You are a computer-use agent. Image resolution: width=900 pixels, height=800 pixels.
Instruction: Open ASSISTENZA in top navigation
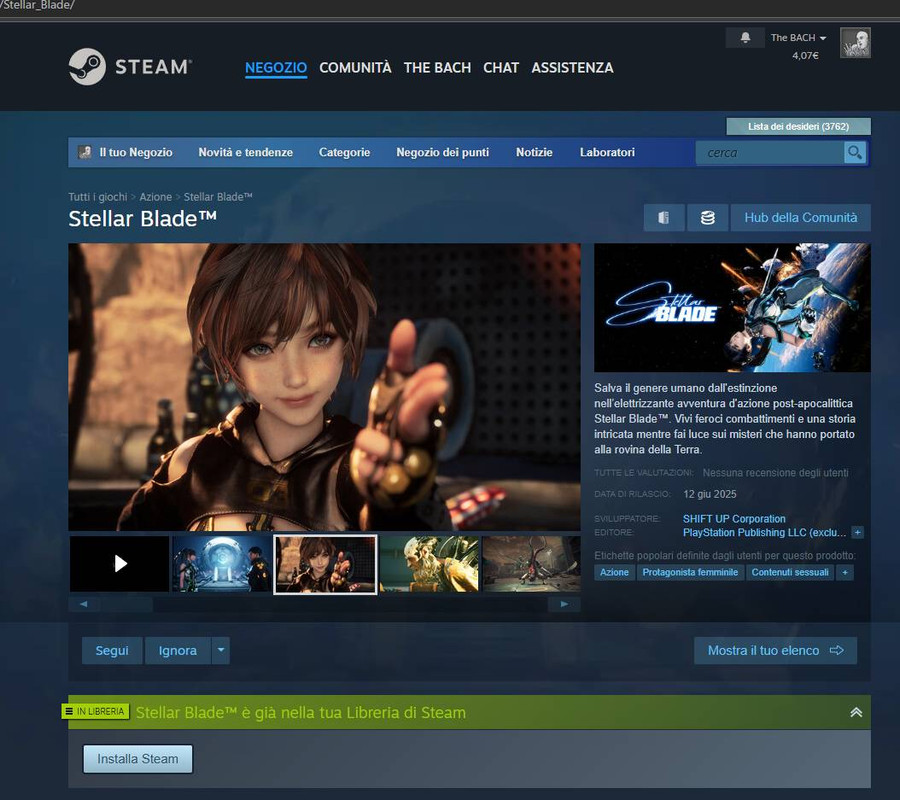pos(572,68)
